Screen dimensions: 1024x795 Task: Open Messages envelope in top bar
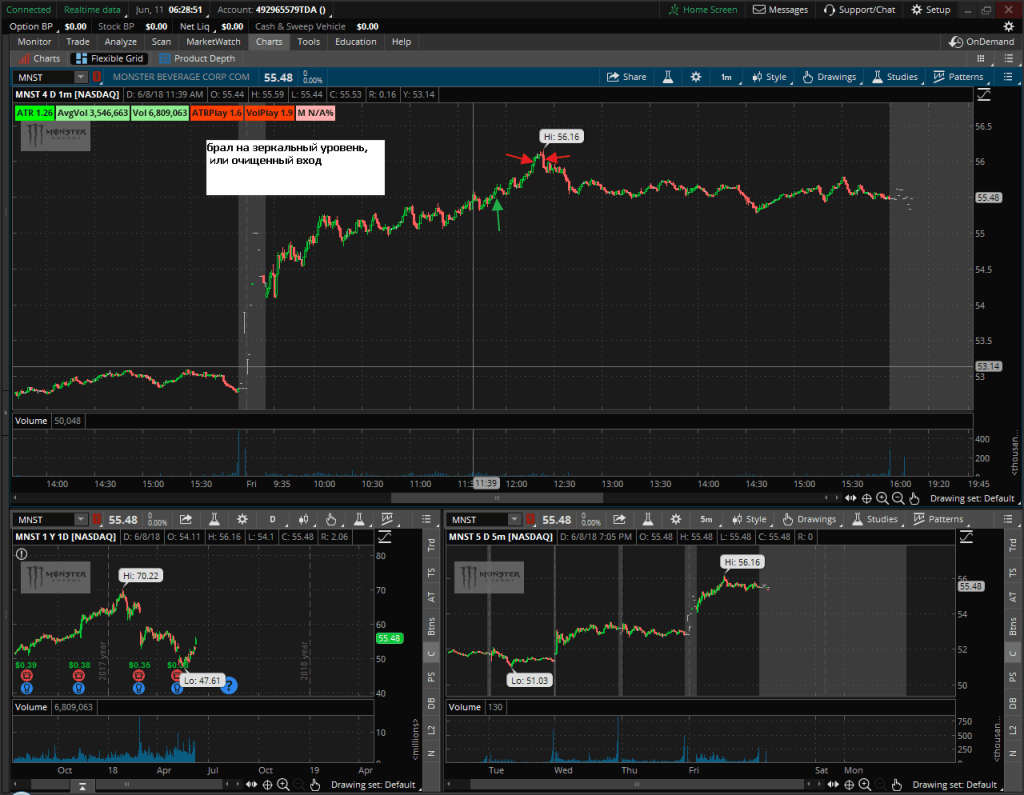coord(780,10)
